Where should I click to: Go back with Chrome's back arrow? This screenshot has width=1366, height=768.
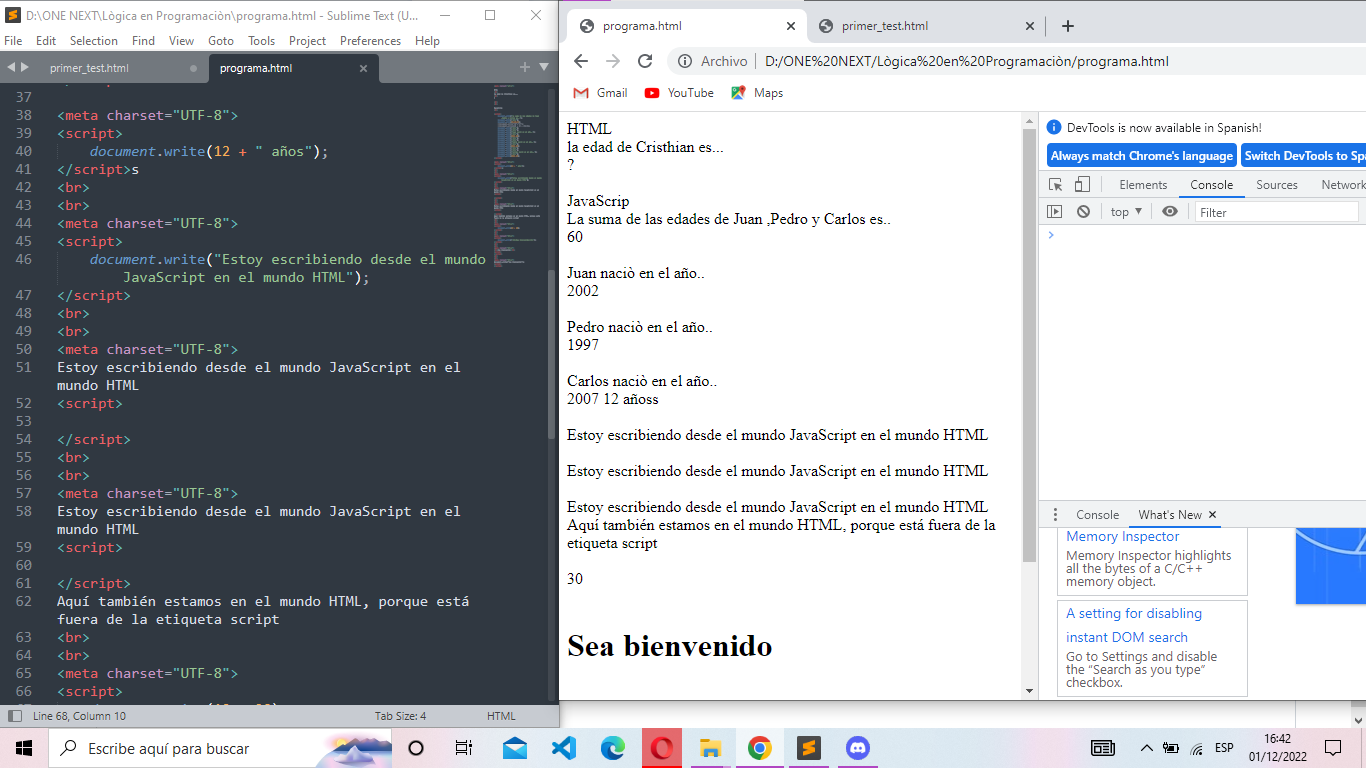(581, 61)
